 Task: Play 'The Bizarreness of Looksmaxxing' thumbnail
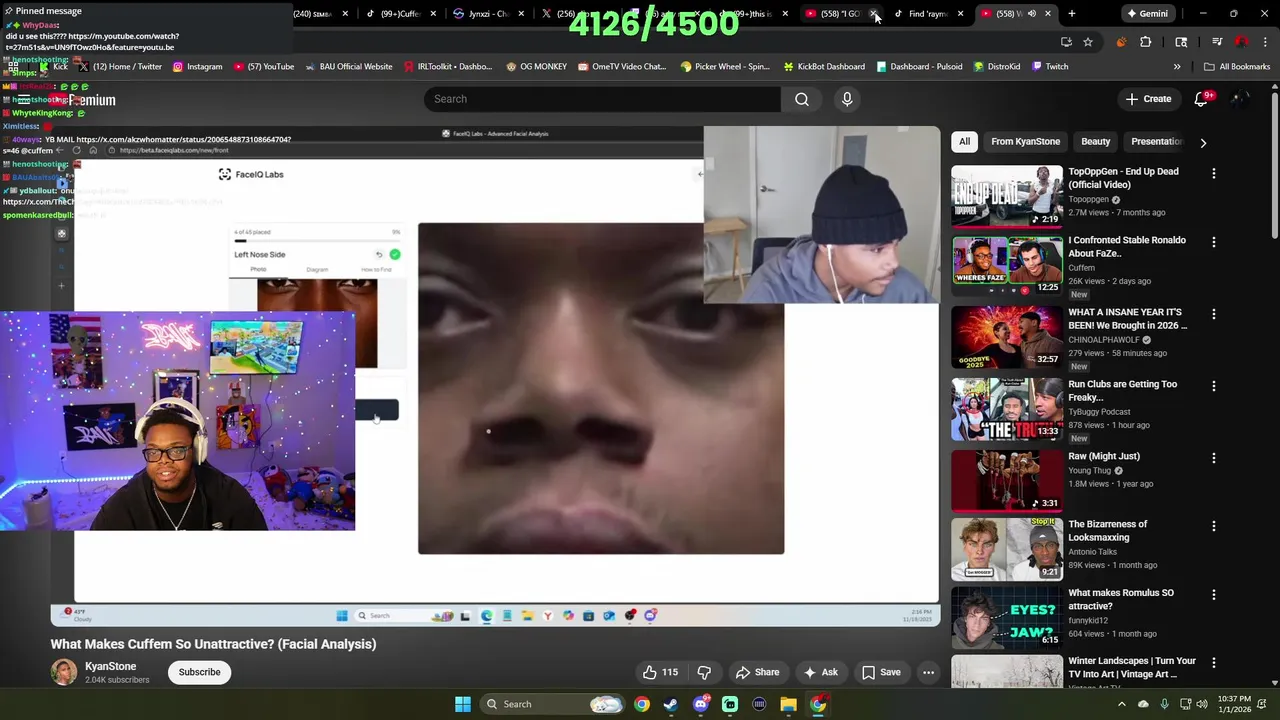[1006, 549]
